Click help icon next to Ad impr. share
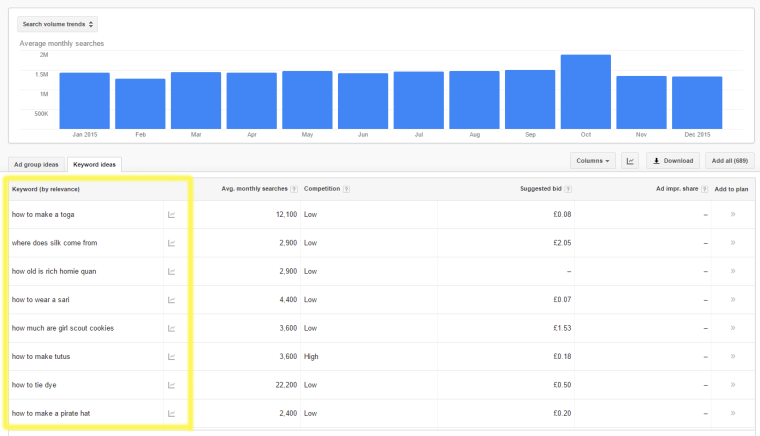 click(704, 189)
